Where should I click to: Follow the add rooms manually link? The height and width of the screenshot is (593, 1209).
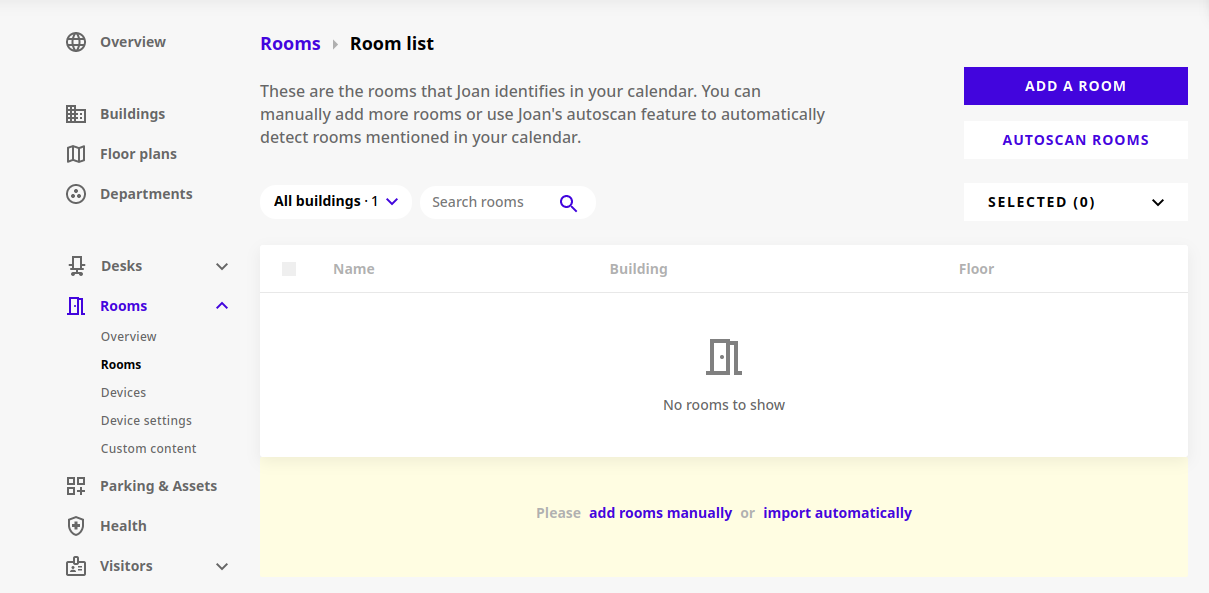(661, 513)
